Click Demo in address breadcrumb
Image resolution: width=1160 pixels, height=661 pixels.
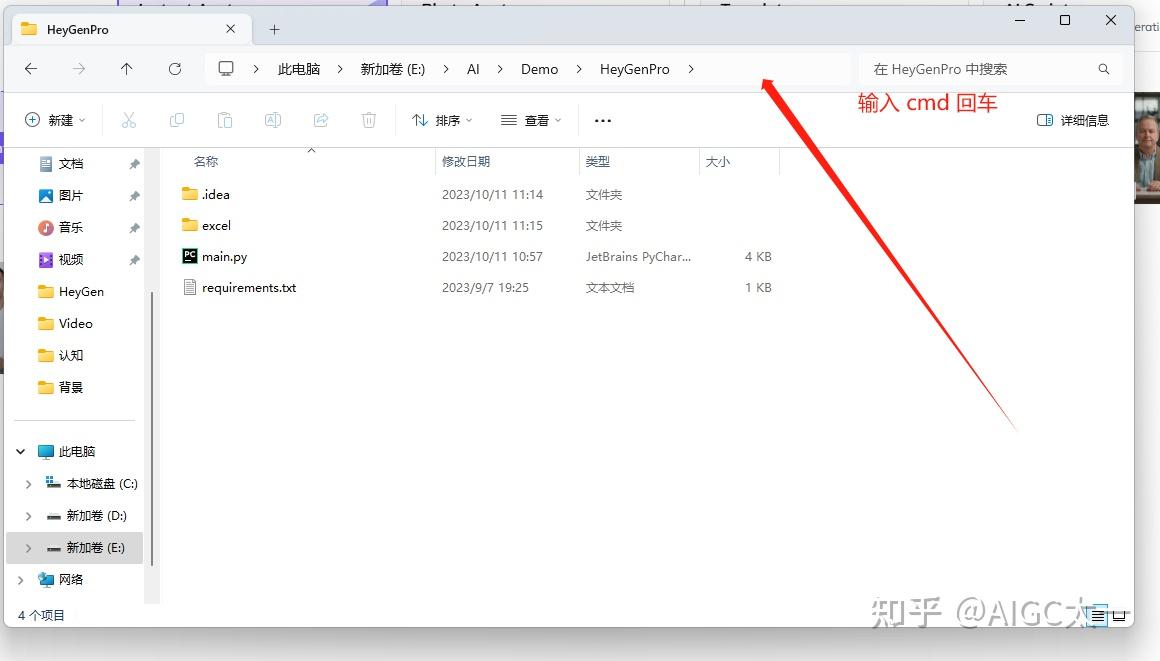coord(539,69)
